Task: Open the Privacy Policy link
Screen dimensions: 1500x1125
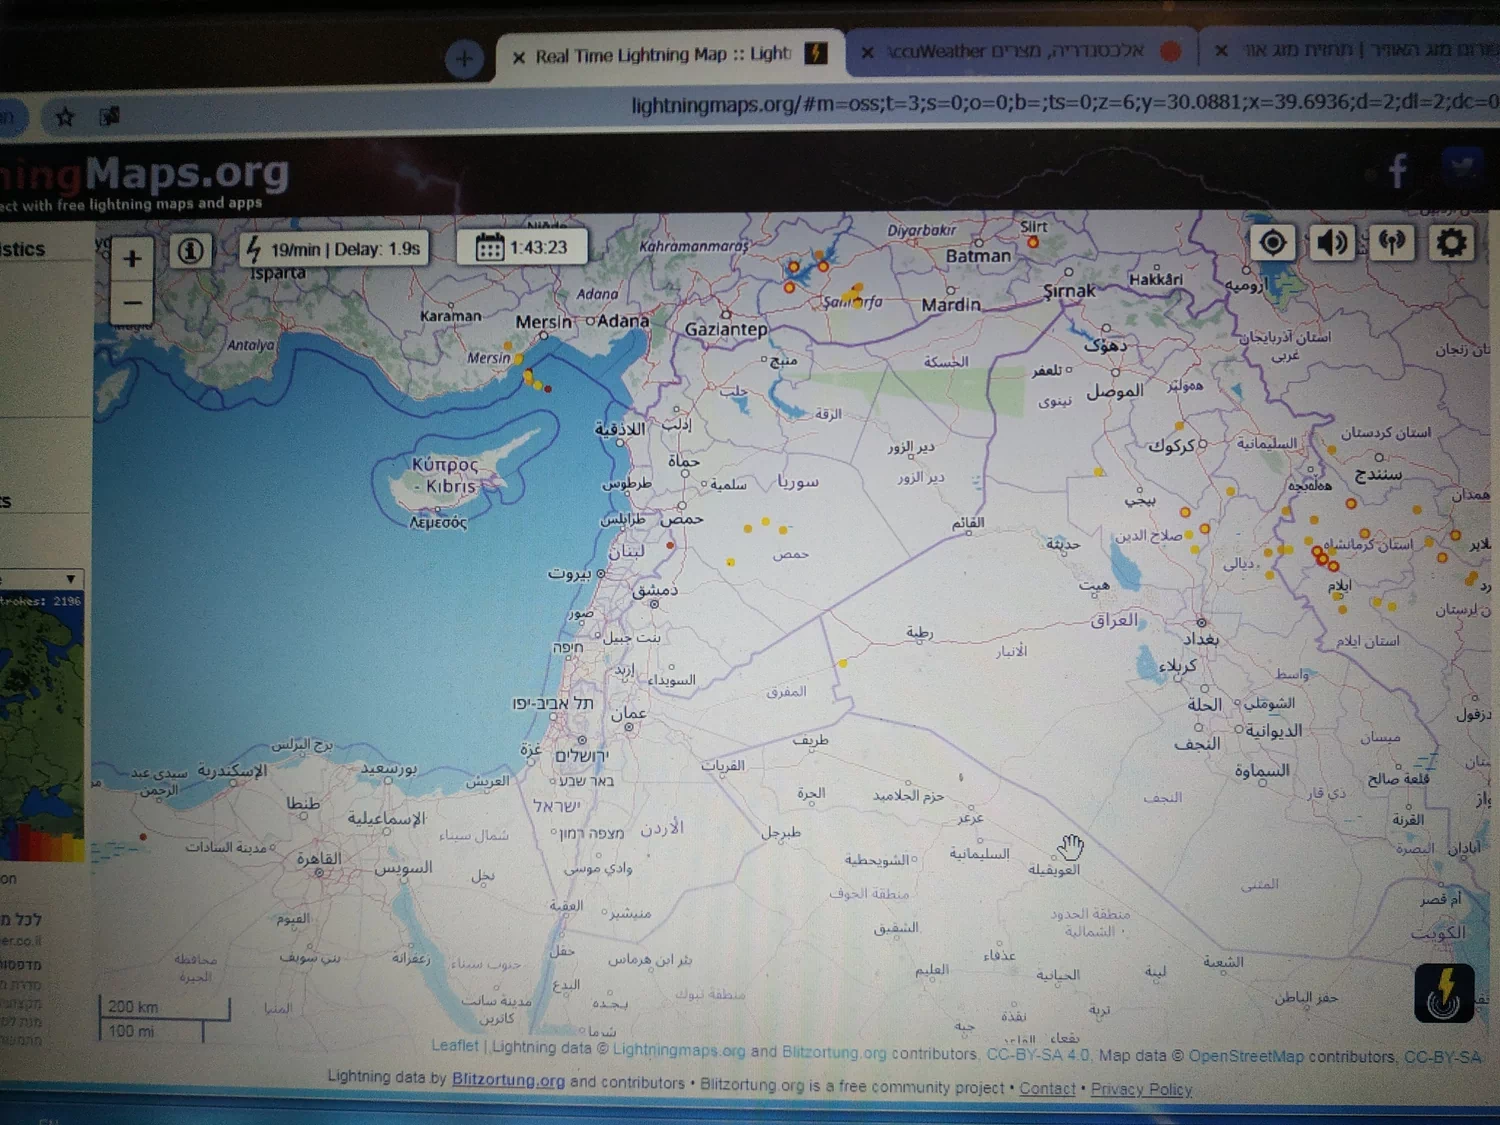Action: pyautogui.click(x=1141, y=1089)
